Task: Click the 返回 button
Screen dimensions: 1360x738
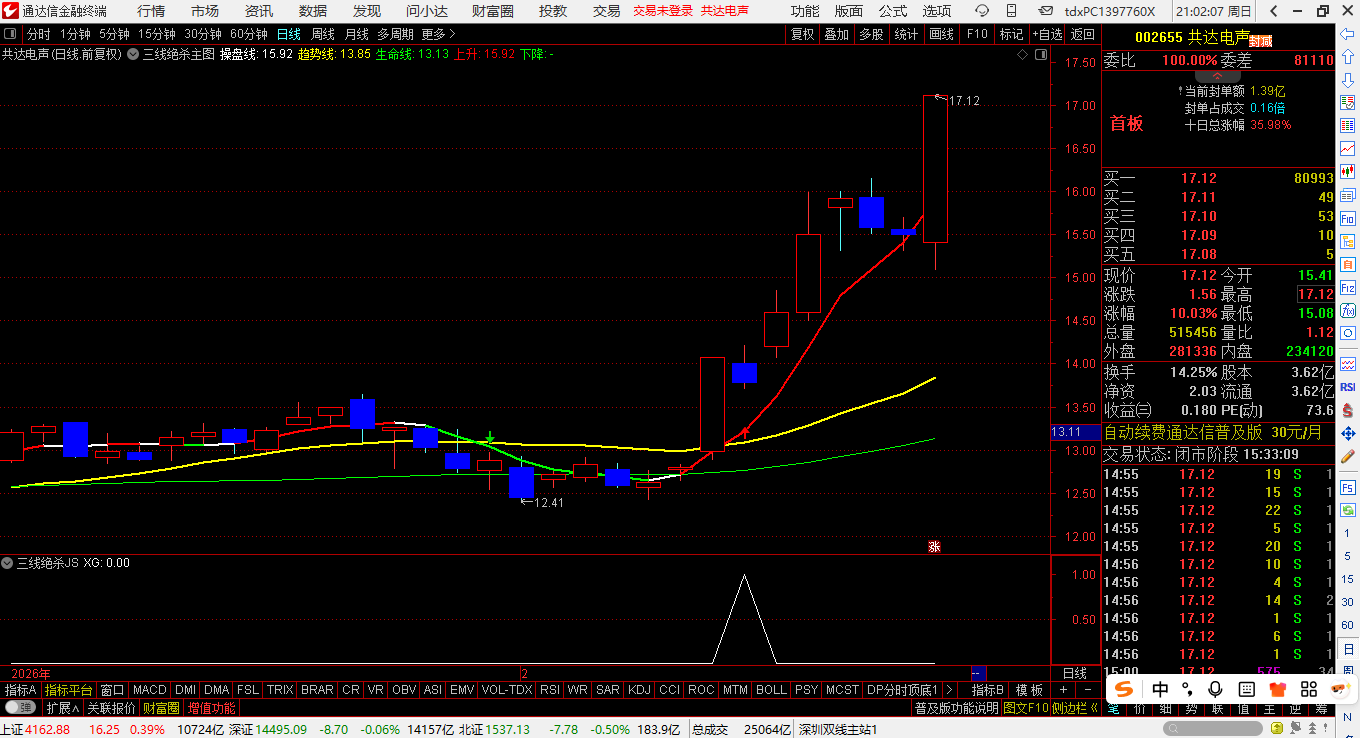Action: pyautogui.click(x=1083, y=34)
